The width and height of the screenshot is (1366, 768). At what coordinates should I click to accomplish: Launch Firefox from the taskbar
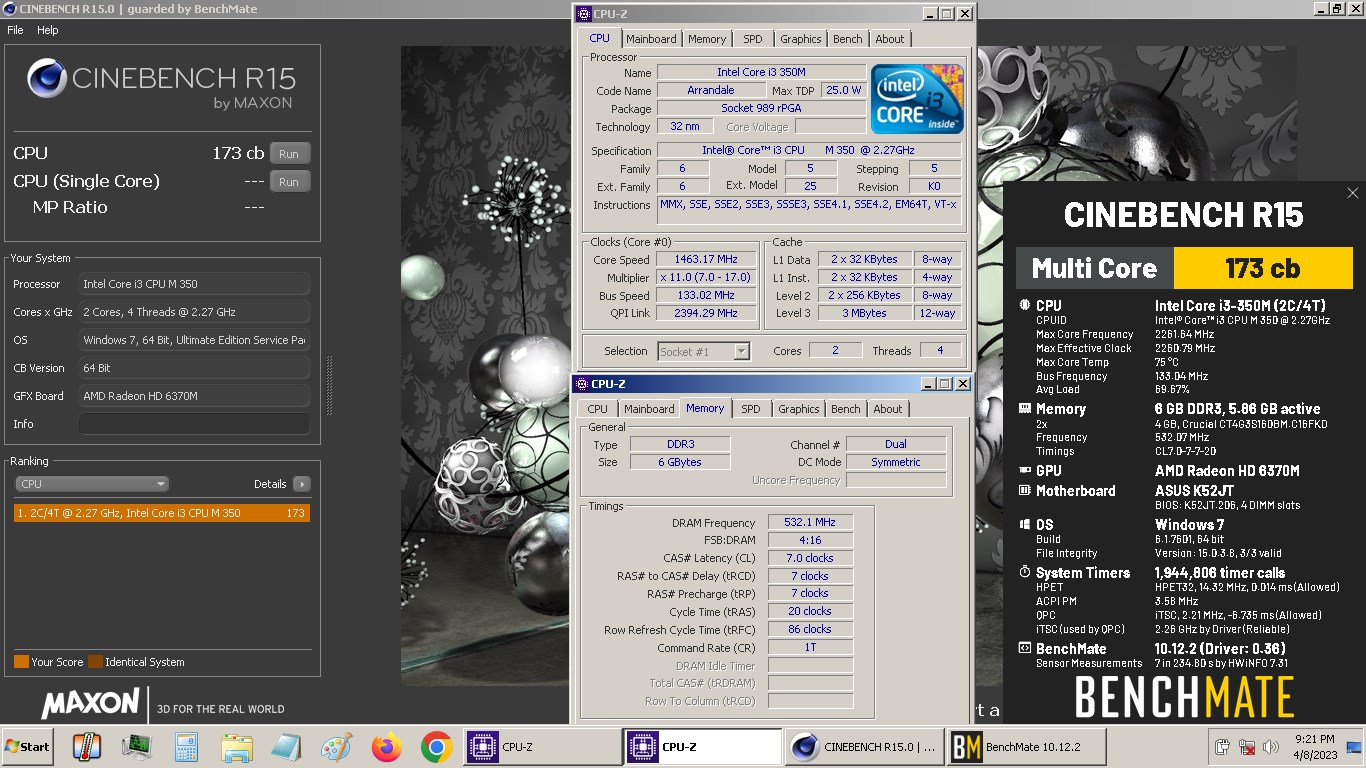click(386, 746)
